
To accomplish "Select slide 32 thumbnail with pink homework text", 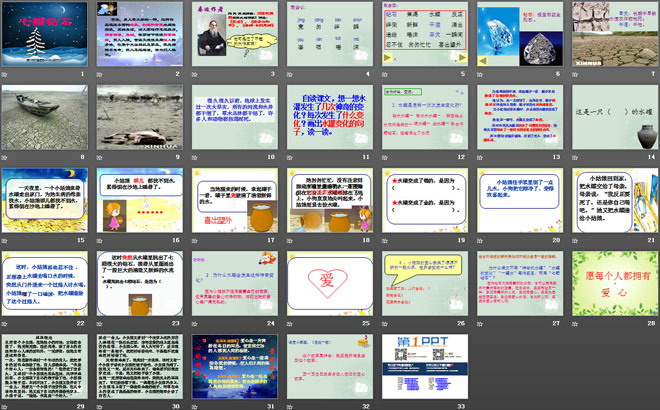I will point(330,367).
